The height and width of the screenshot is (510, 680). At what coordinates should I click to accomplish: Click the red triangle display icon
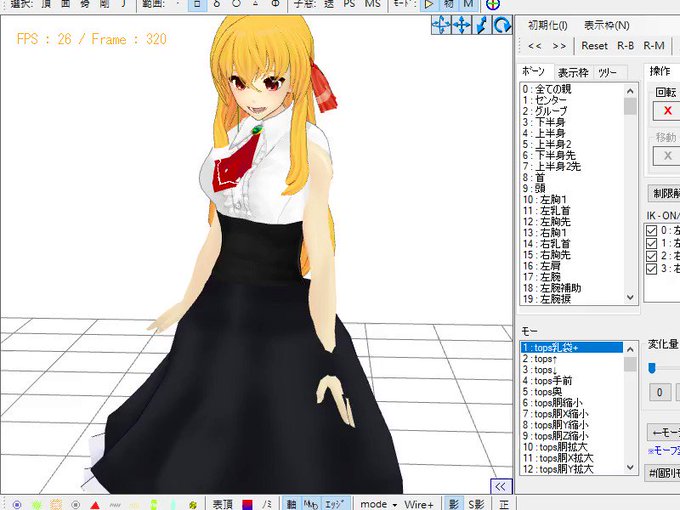[95, 505]
